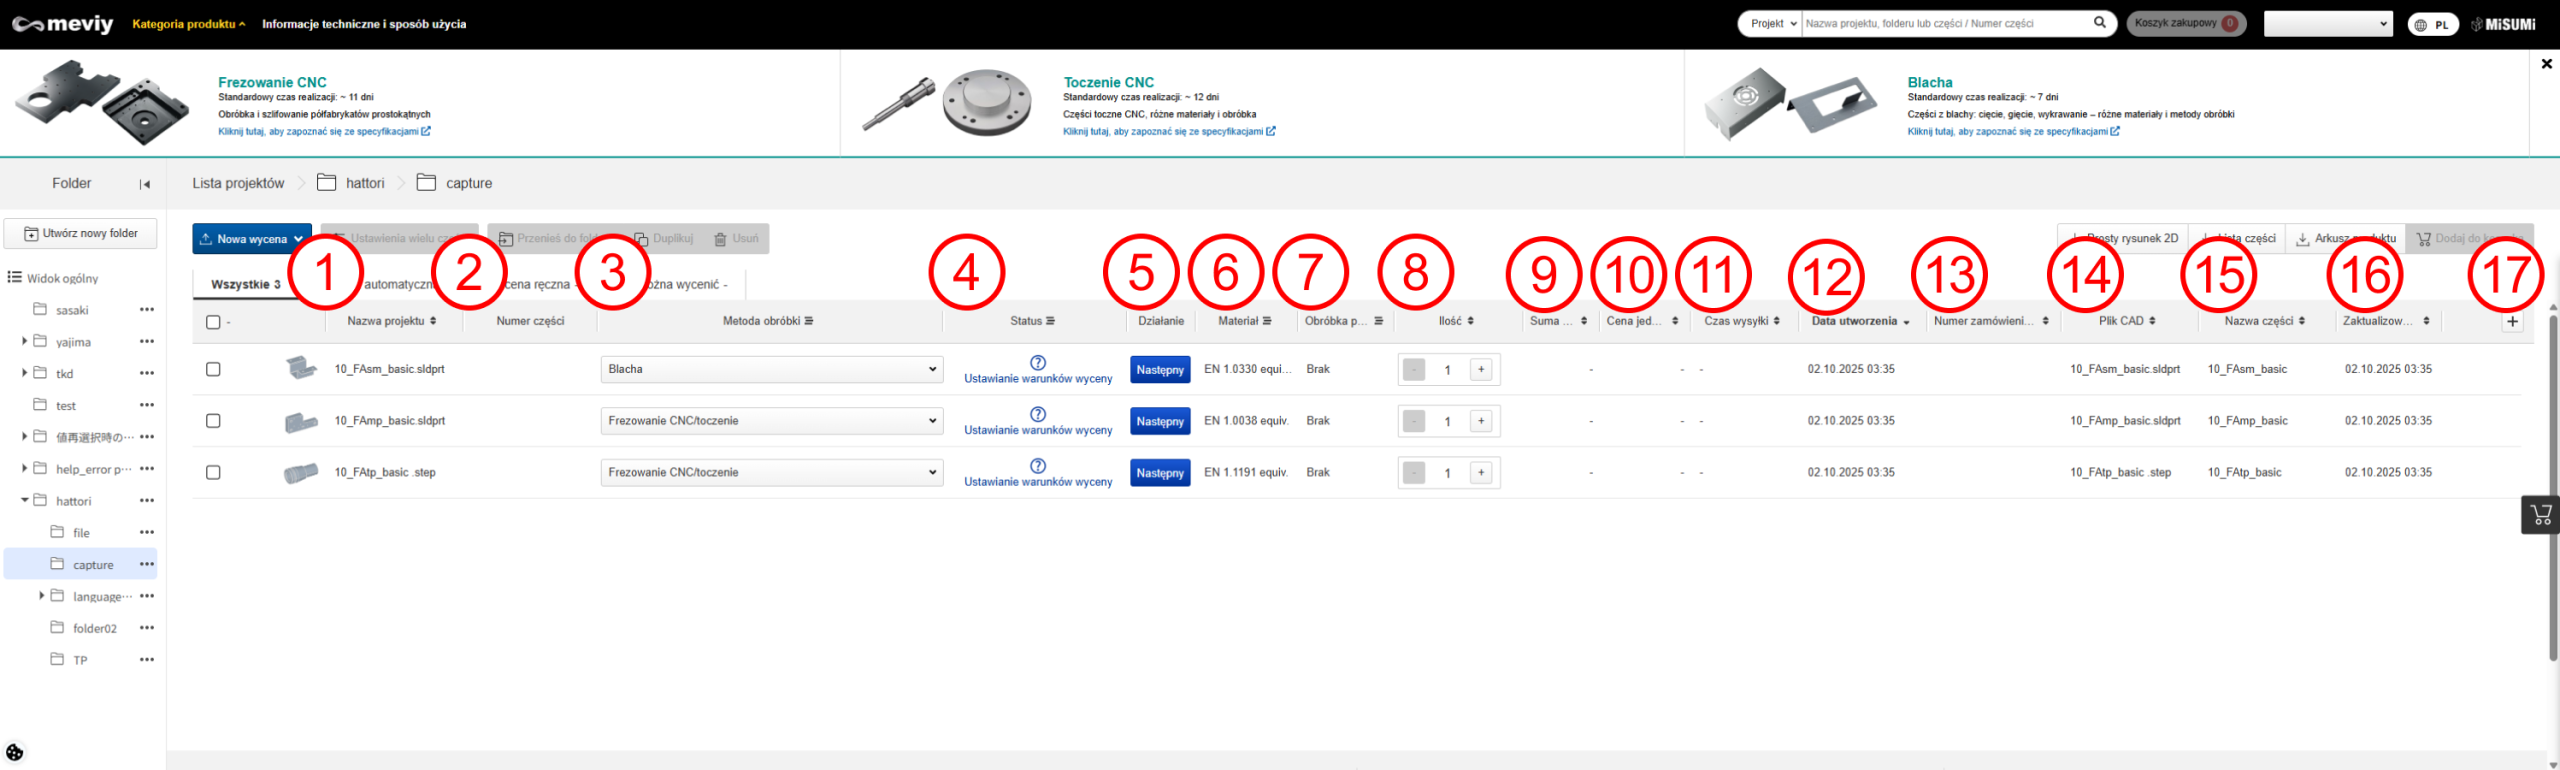Screen dimensions: 2560x770
Task: Click the help icon in Blacha row status
Action: [x=1038, y=362]
